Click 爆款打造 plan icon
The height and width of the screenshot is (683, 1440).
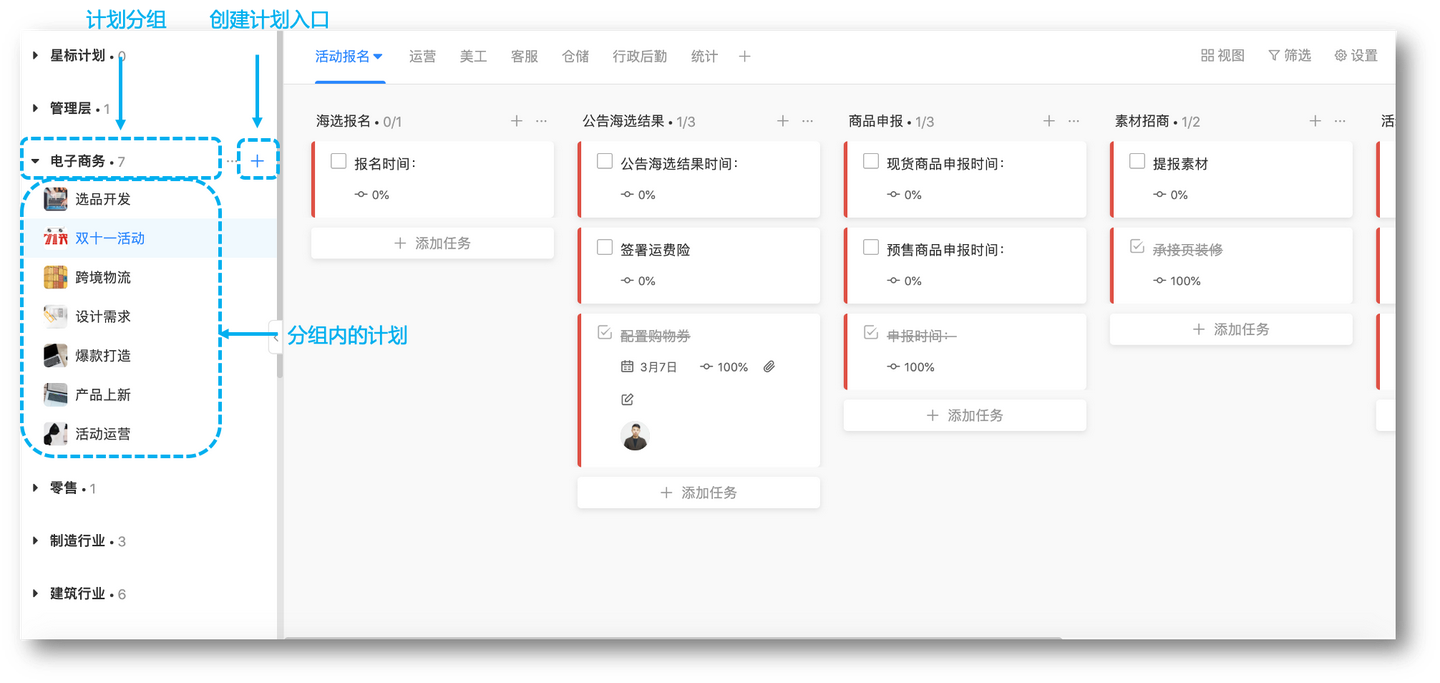point(56,355)
